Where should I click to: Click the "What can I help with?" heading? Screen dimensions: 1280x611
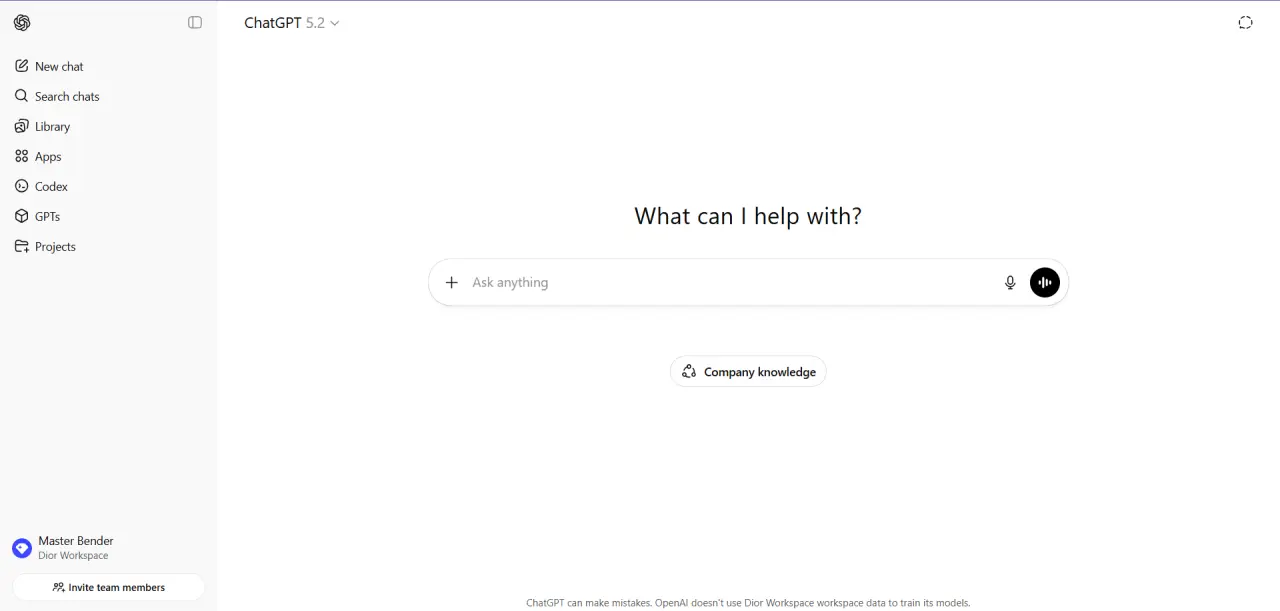[748, 216]
